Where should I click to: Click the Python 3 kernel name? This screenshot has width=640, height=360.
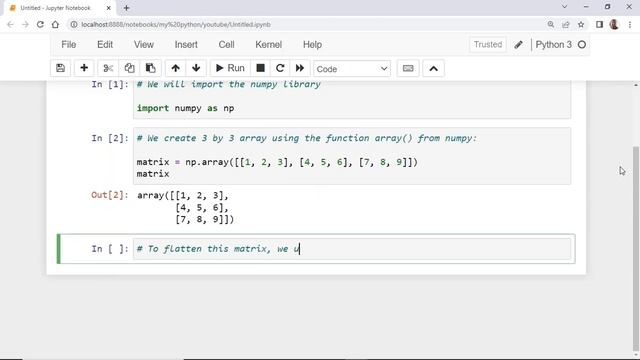[553, 44]
